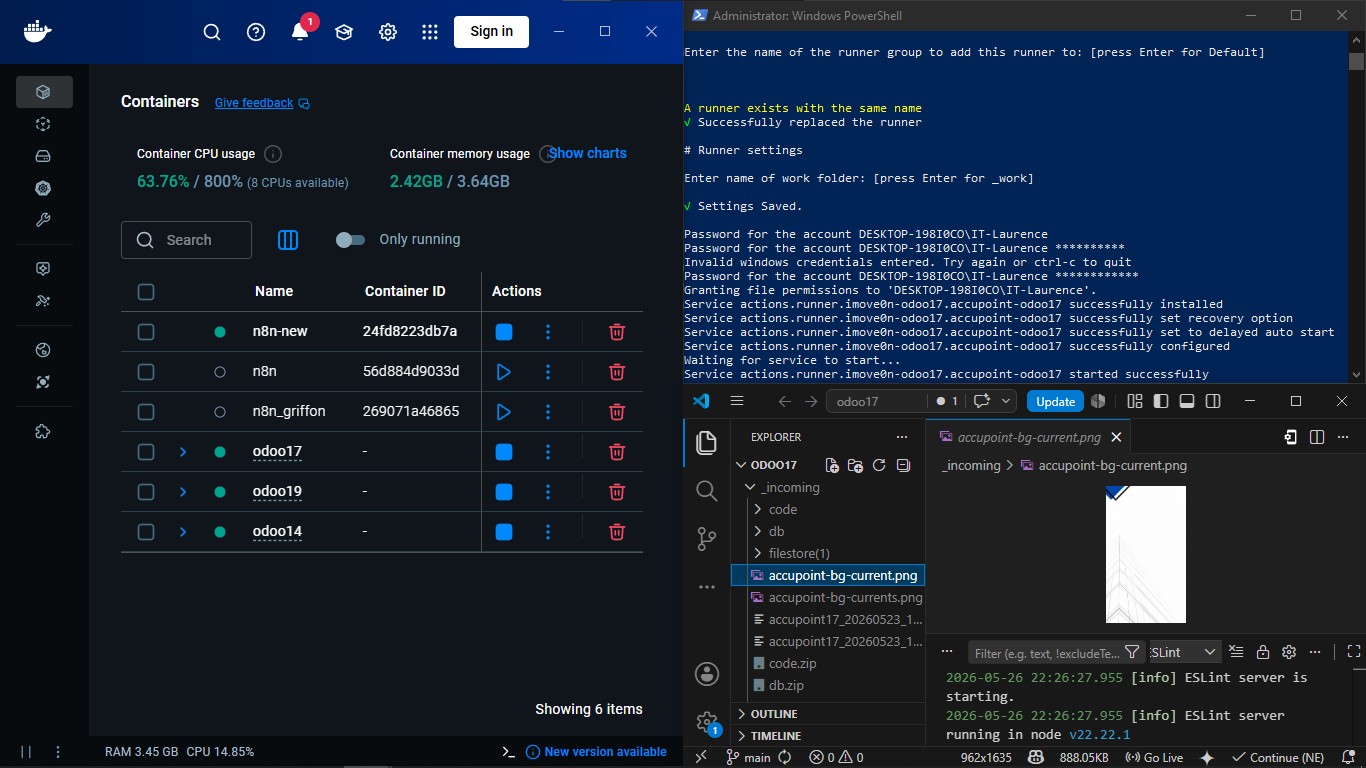The image size is (1366, 768).
Task: Toggle VS Code primary sidebar layout
Action: tap(1160, 401)
